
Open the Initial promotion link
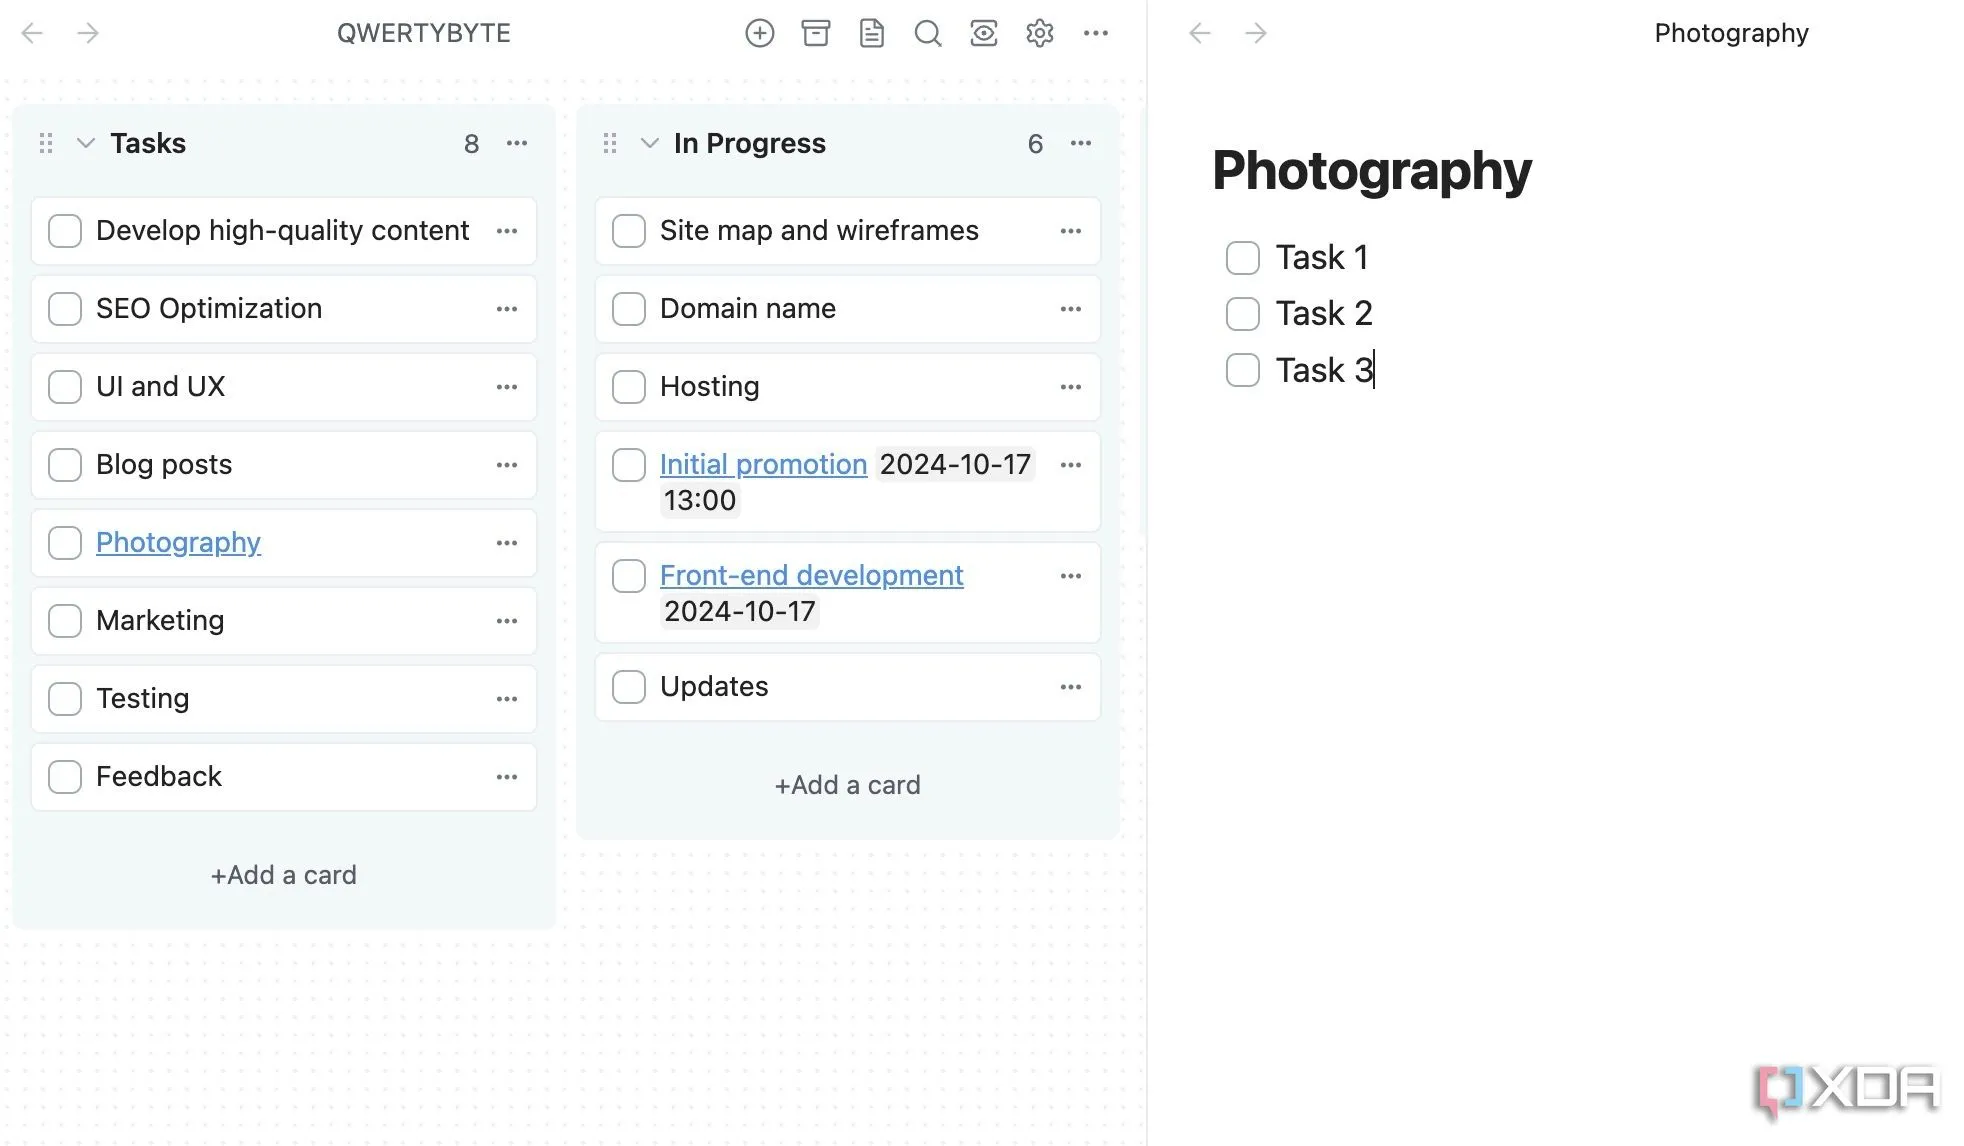(762, 465)
